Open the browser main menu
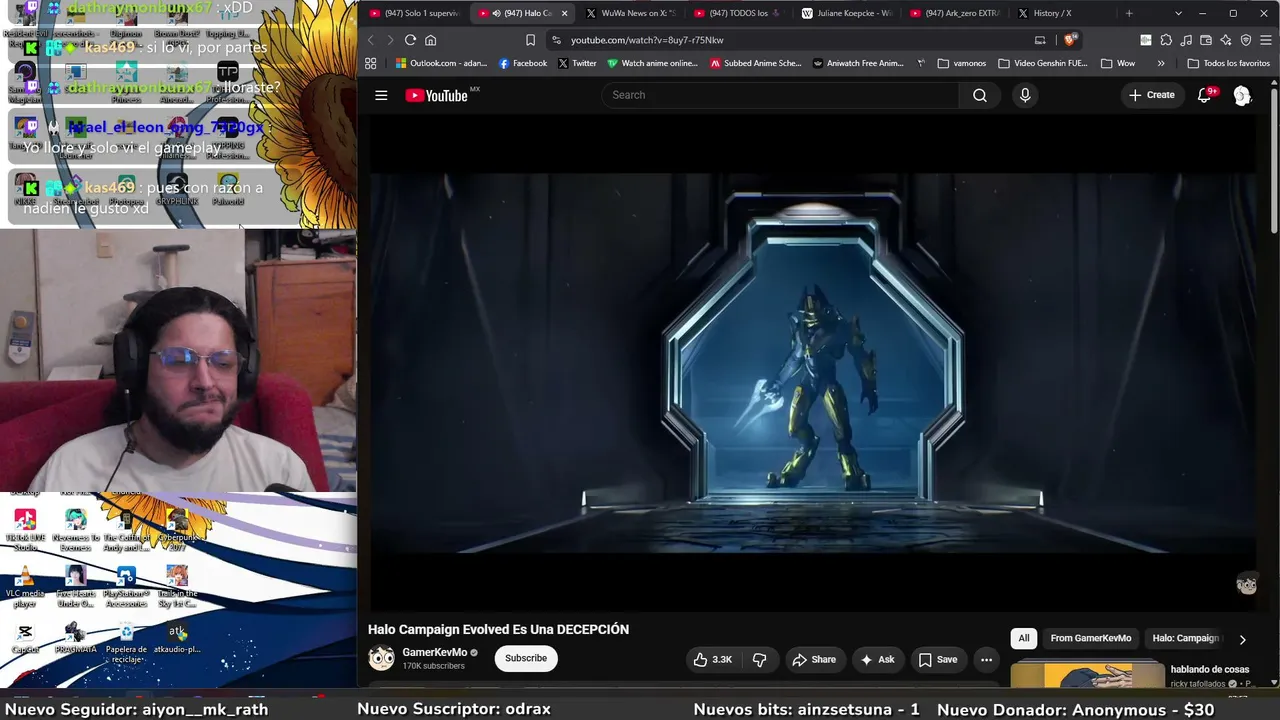 tap(1266, 40)
